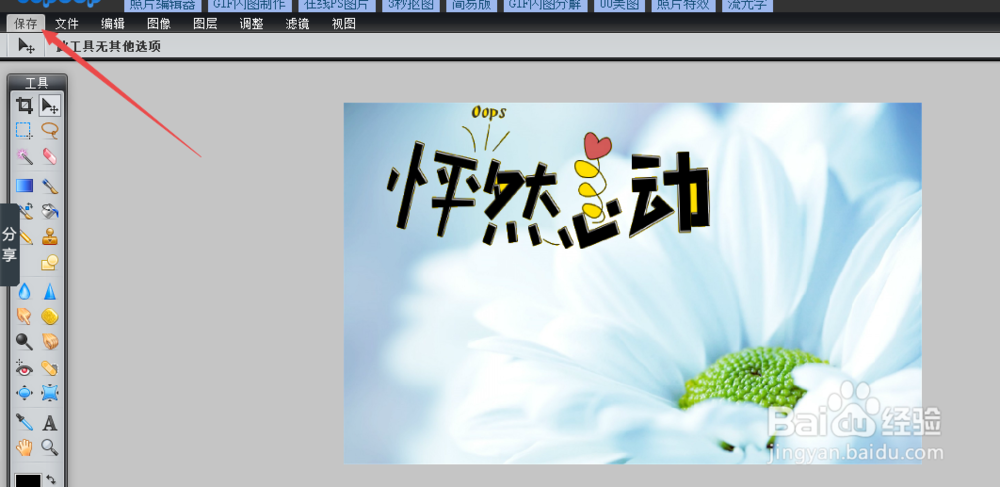Open the 分享 side tab
This screenshot has height=487, width=1000.
tap(10, 245)
